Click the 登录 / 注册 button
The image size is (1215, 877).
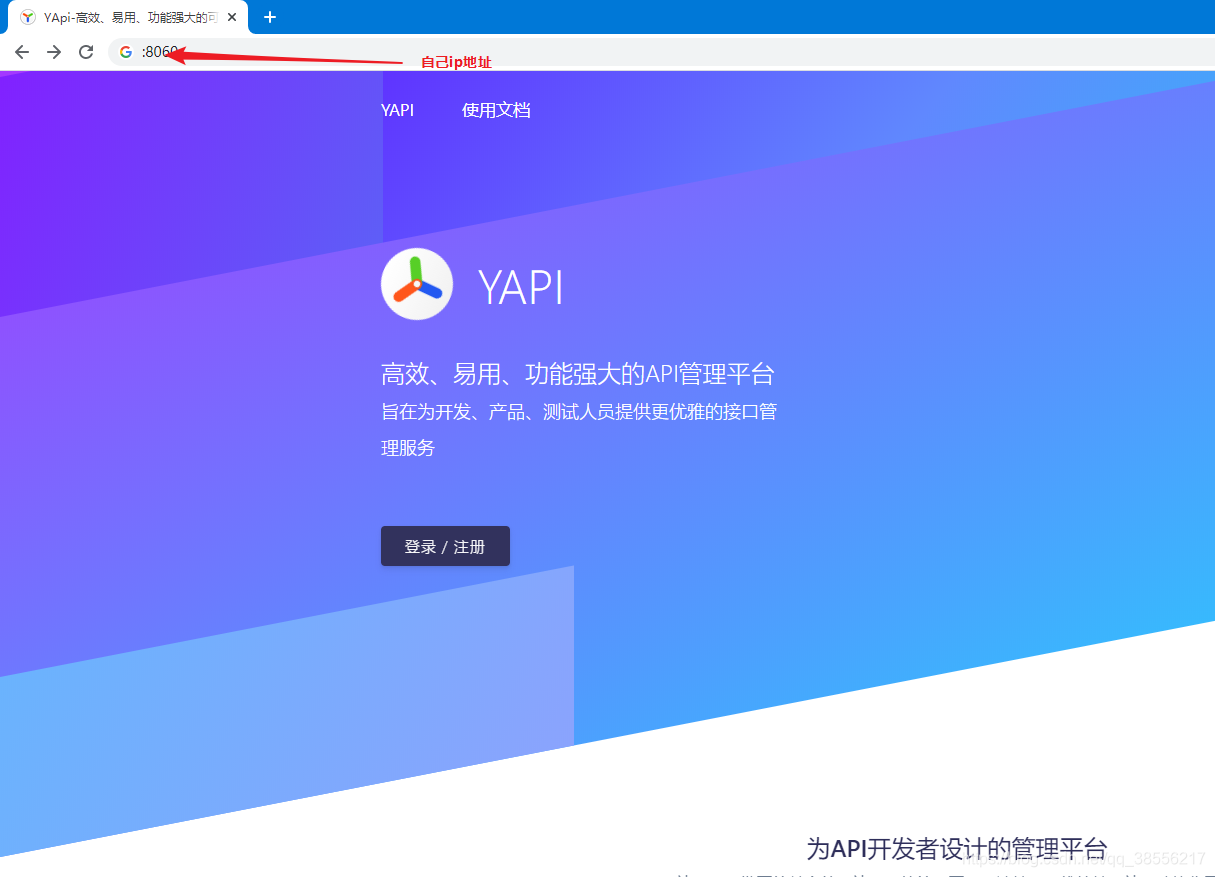coord(445,546)
